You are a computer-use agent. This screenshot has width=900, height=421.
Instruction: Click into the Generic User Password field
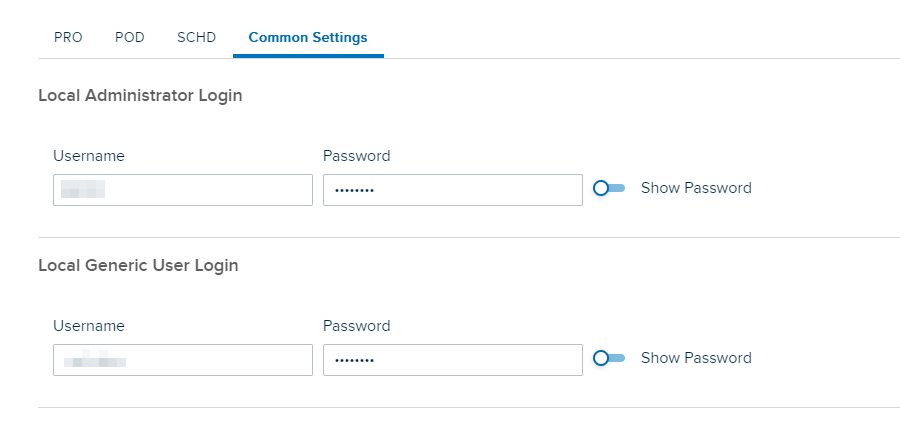click(452, 360)
